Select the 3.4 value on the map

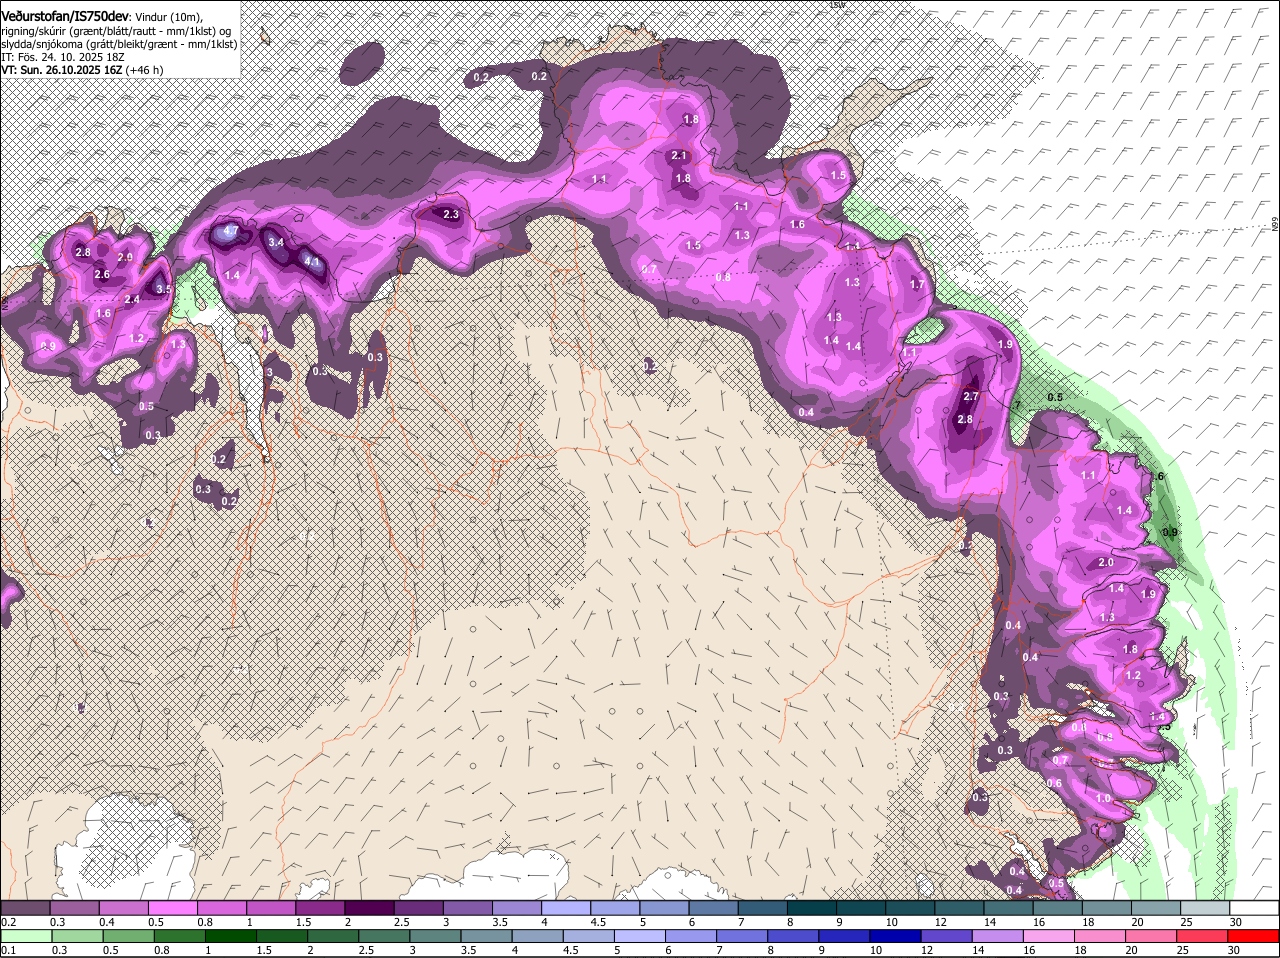[277, 242]
